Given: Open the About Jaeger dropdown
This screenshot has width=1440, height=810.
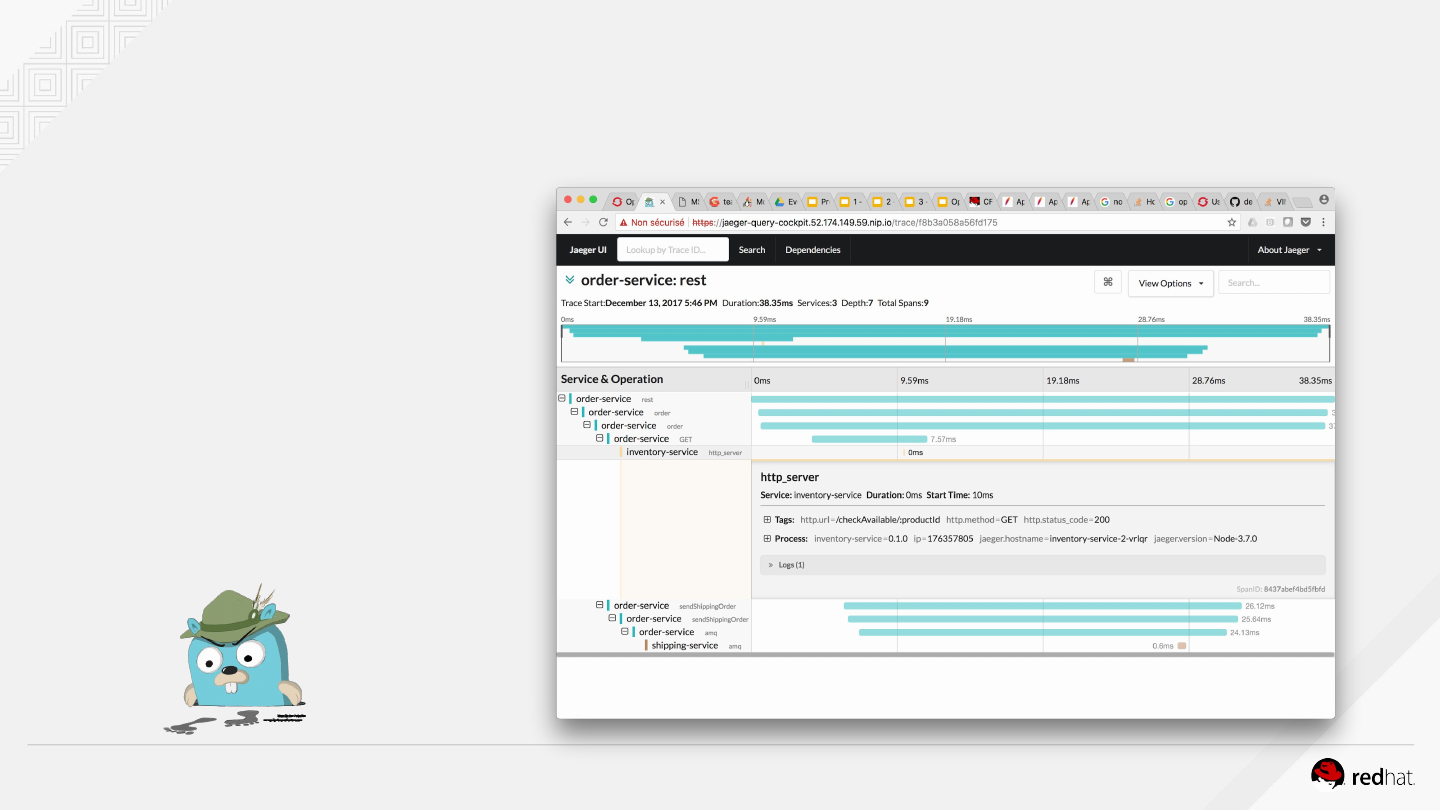Looking at the screenshot, I should coord(1290,250).
